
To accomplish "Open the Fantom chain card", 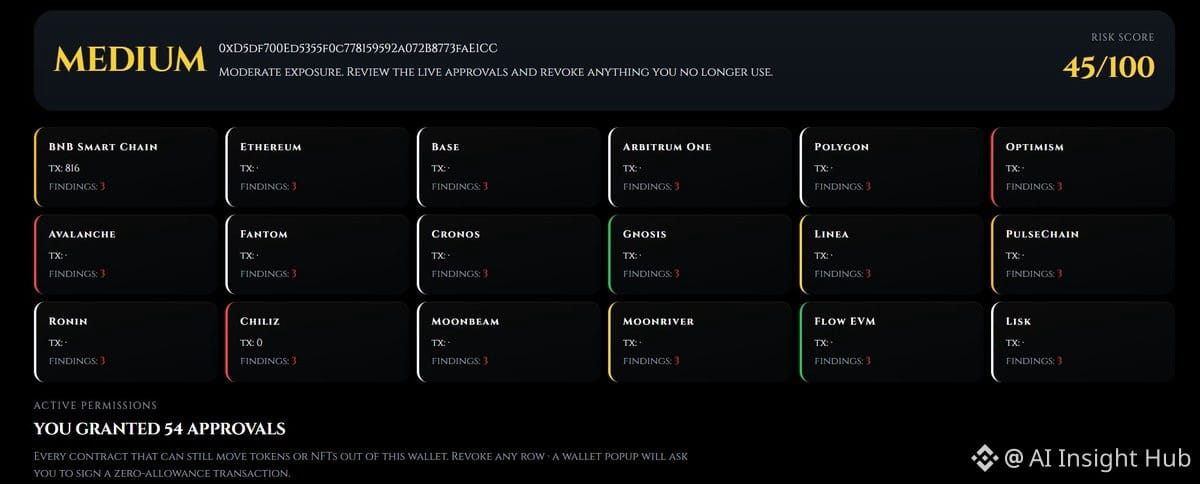I will click(x=317, y=254).
